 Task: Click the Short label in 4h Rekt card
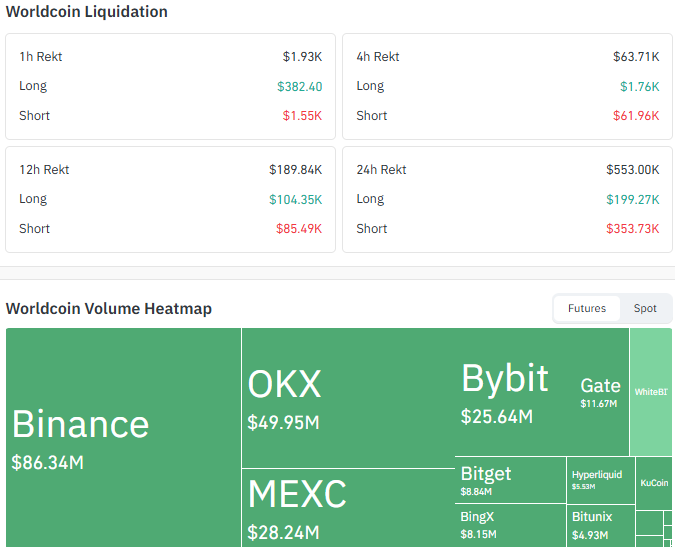(372, 115)
